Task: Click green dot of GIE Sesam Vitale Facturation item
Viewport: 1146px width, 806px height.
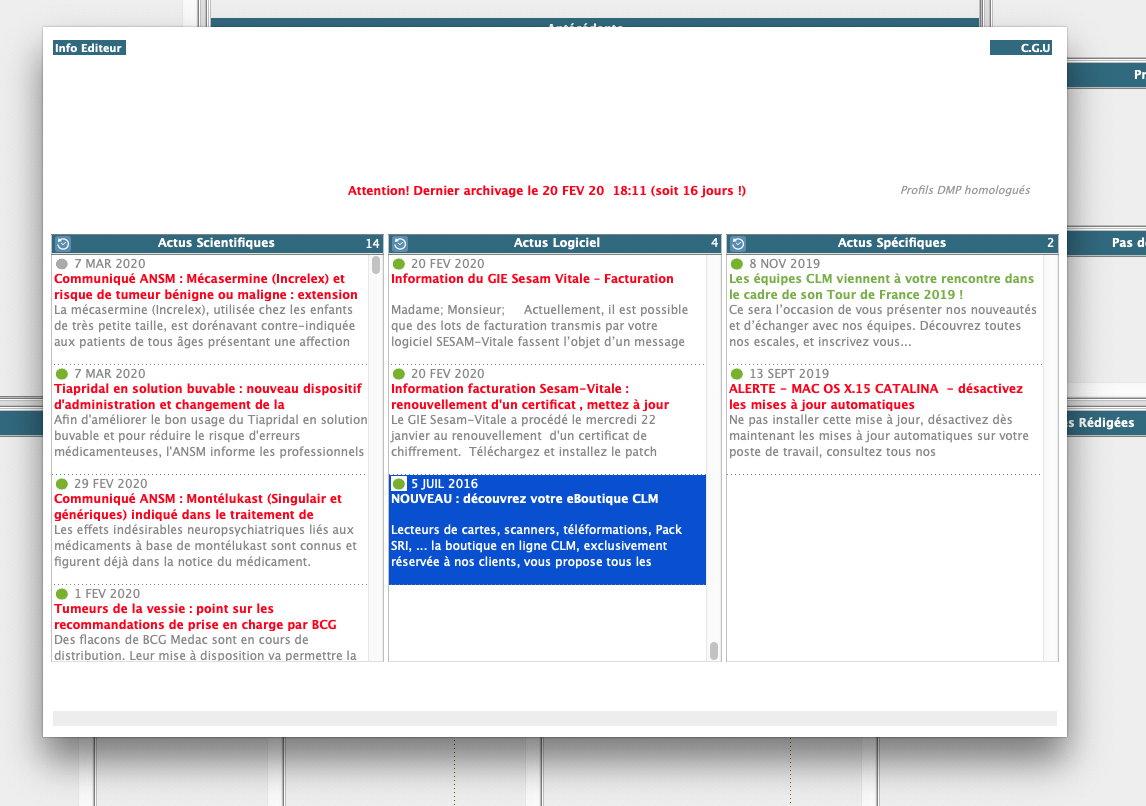Action: pyautogui.click(x=399, y=264)
